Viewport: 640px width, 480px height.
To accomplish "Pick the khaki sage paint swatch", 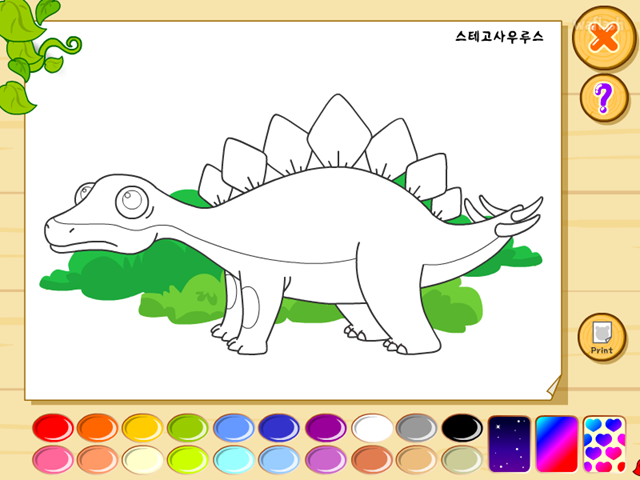I will tap(462, 459).
